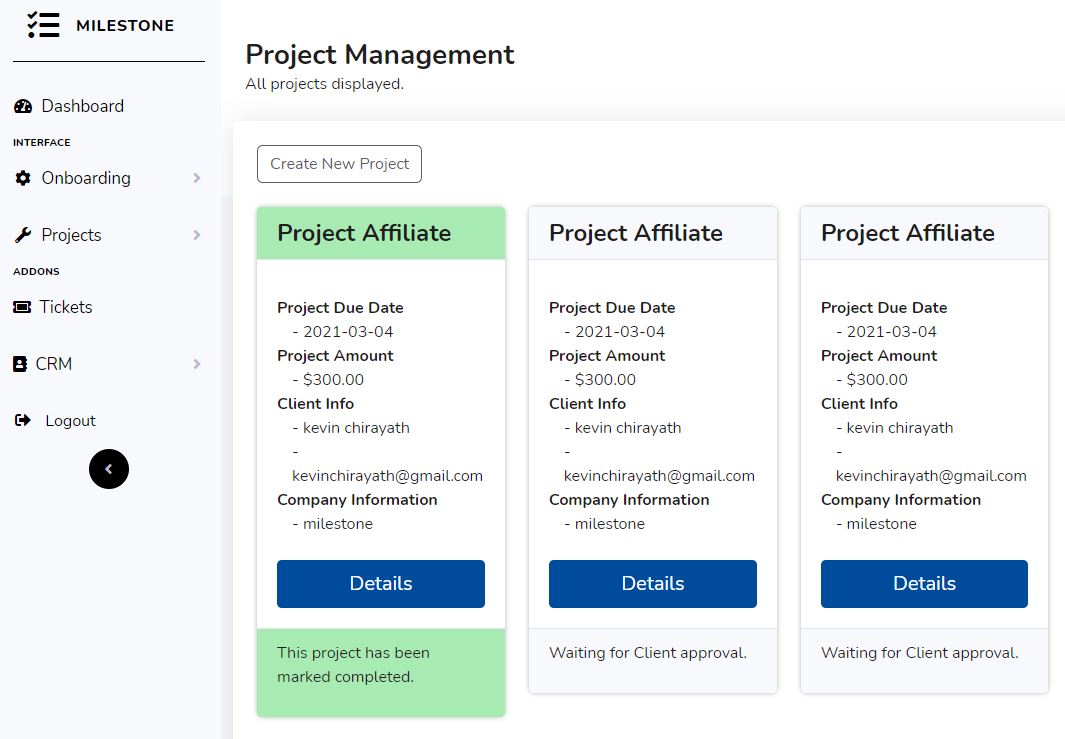Select the Logout text in sidebar

click(x=70, y=421)
